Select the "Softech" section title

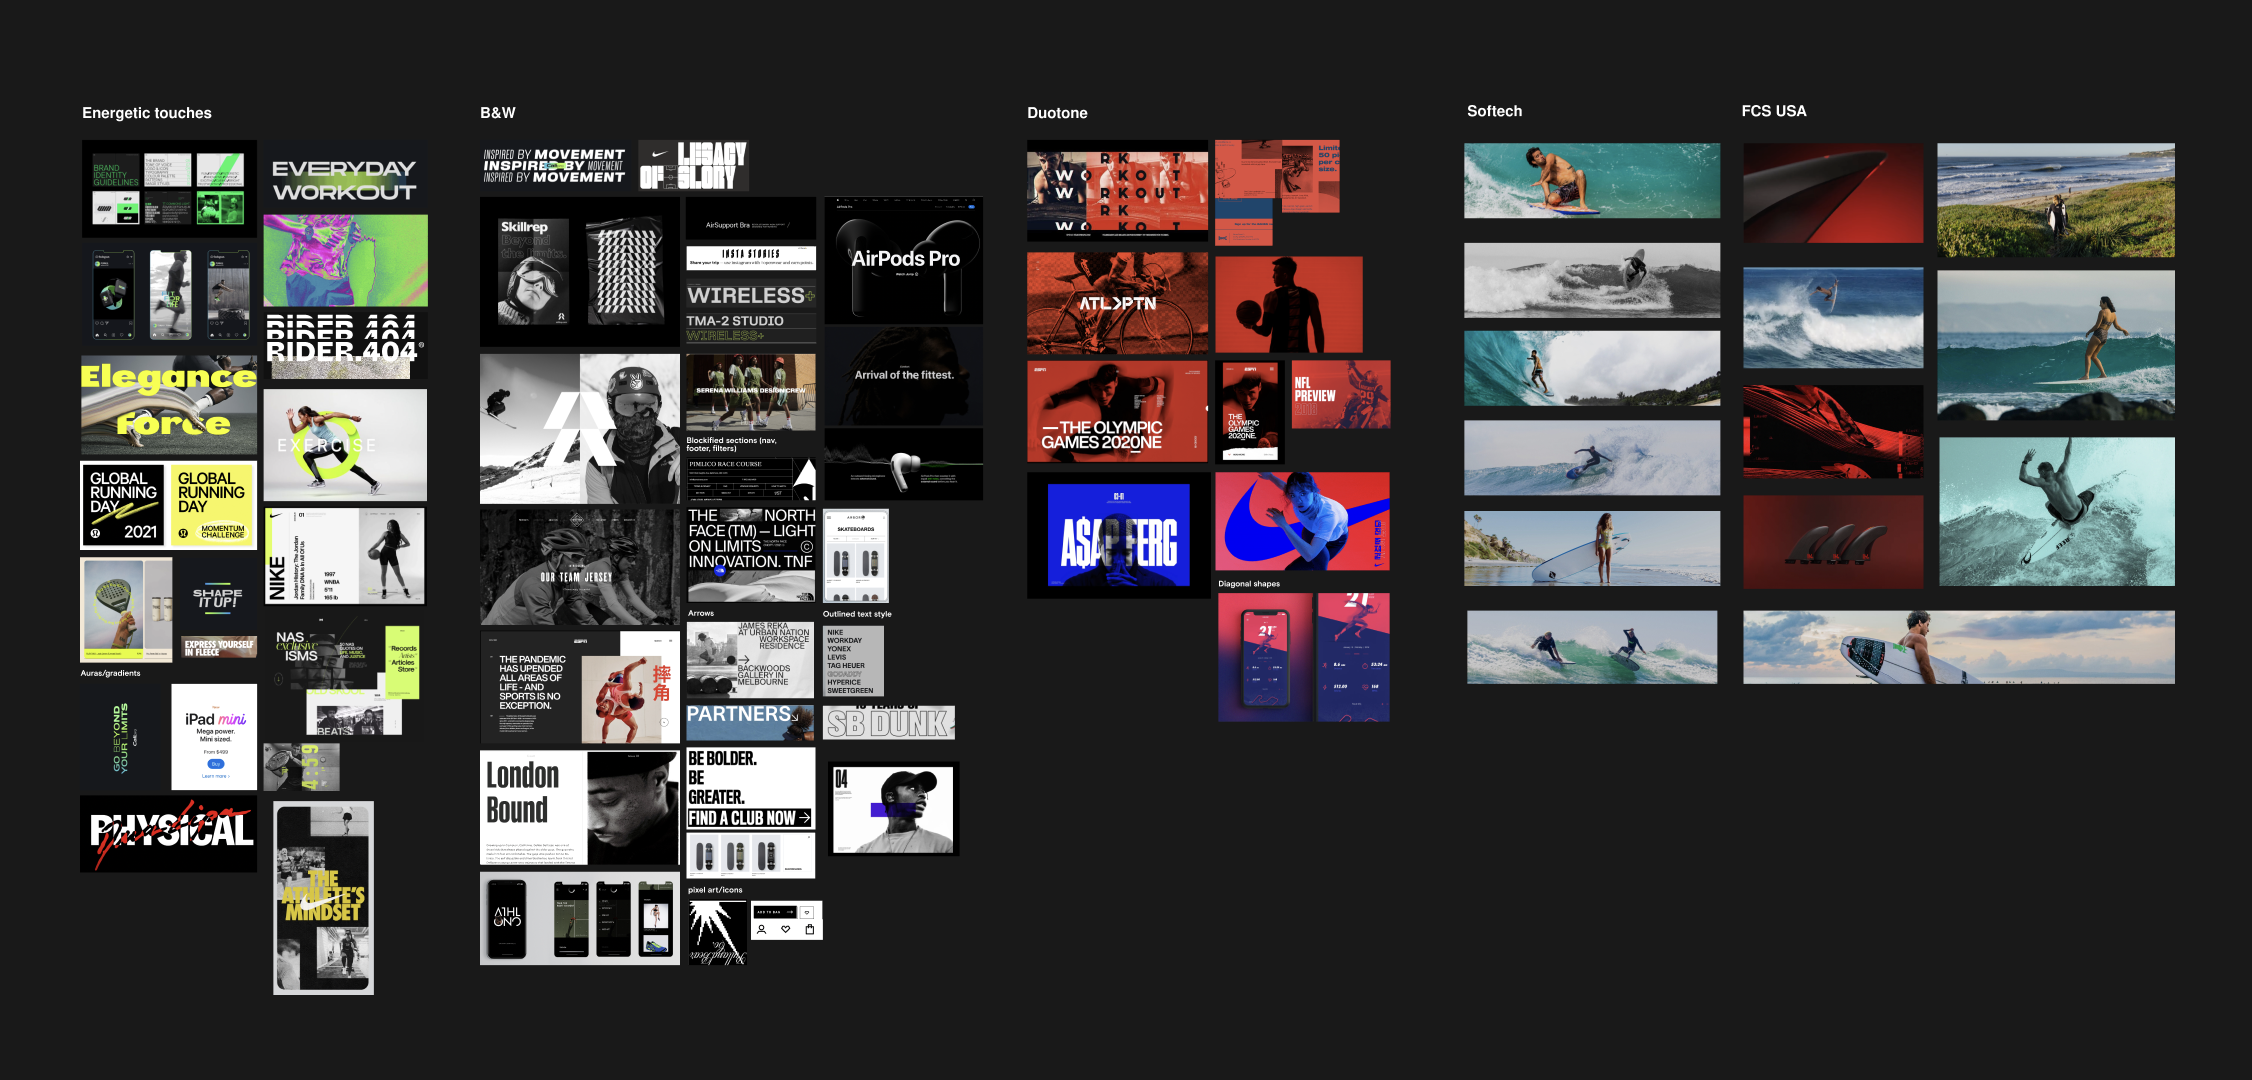point(1494,111)
